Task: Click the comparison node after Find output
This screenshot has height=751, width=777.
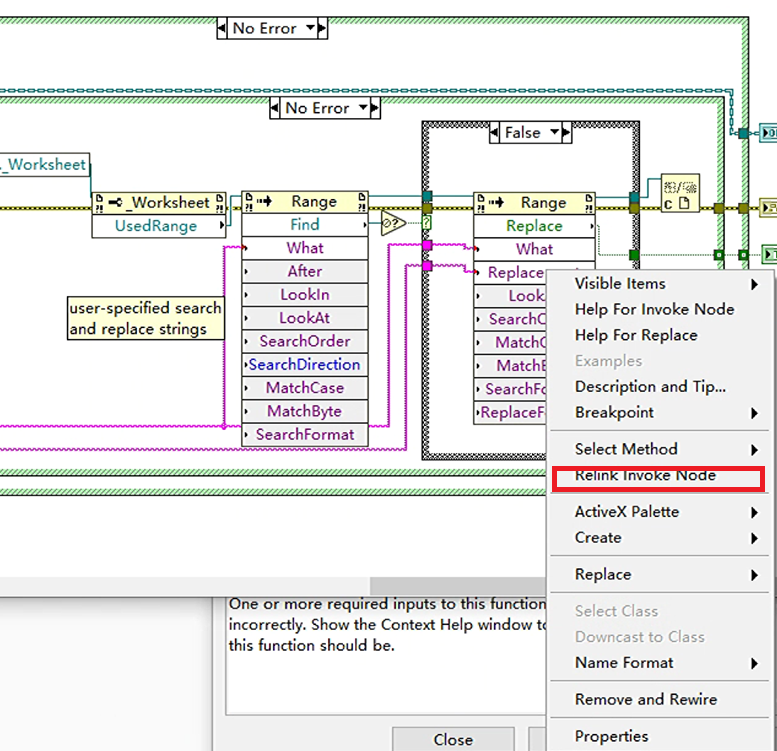Action: 393,225
